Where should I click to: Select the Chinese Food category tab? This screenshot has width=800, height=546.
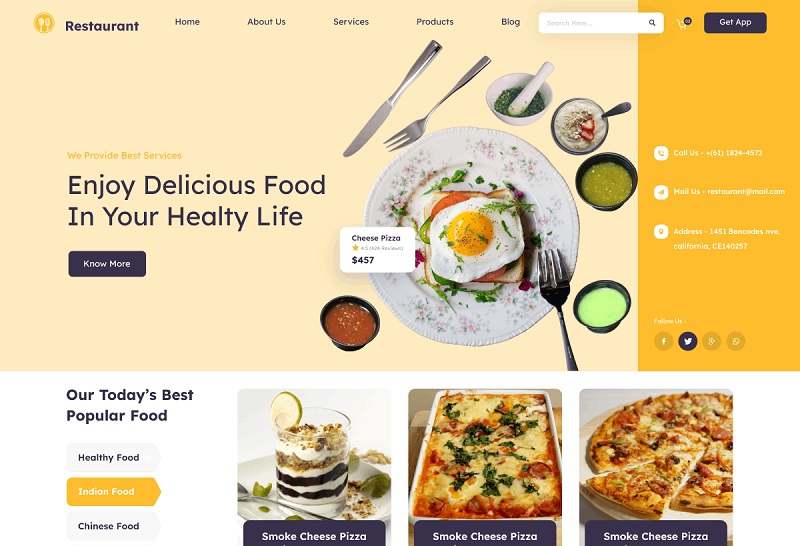(113, 526)
